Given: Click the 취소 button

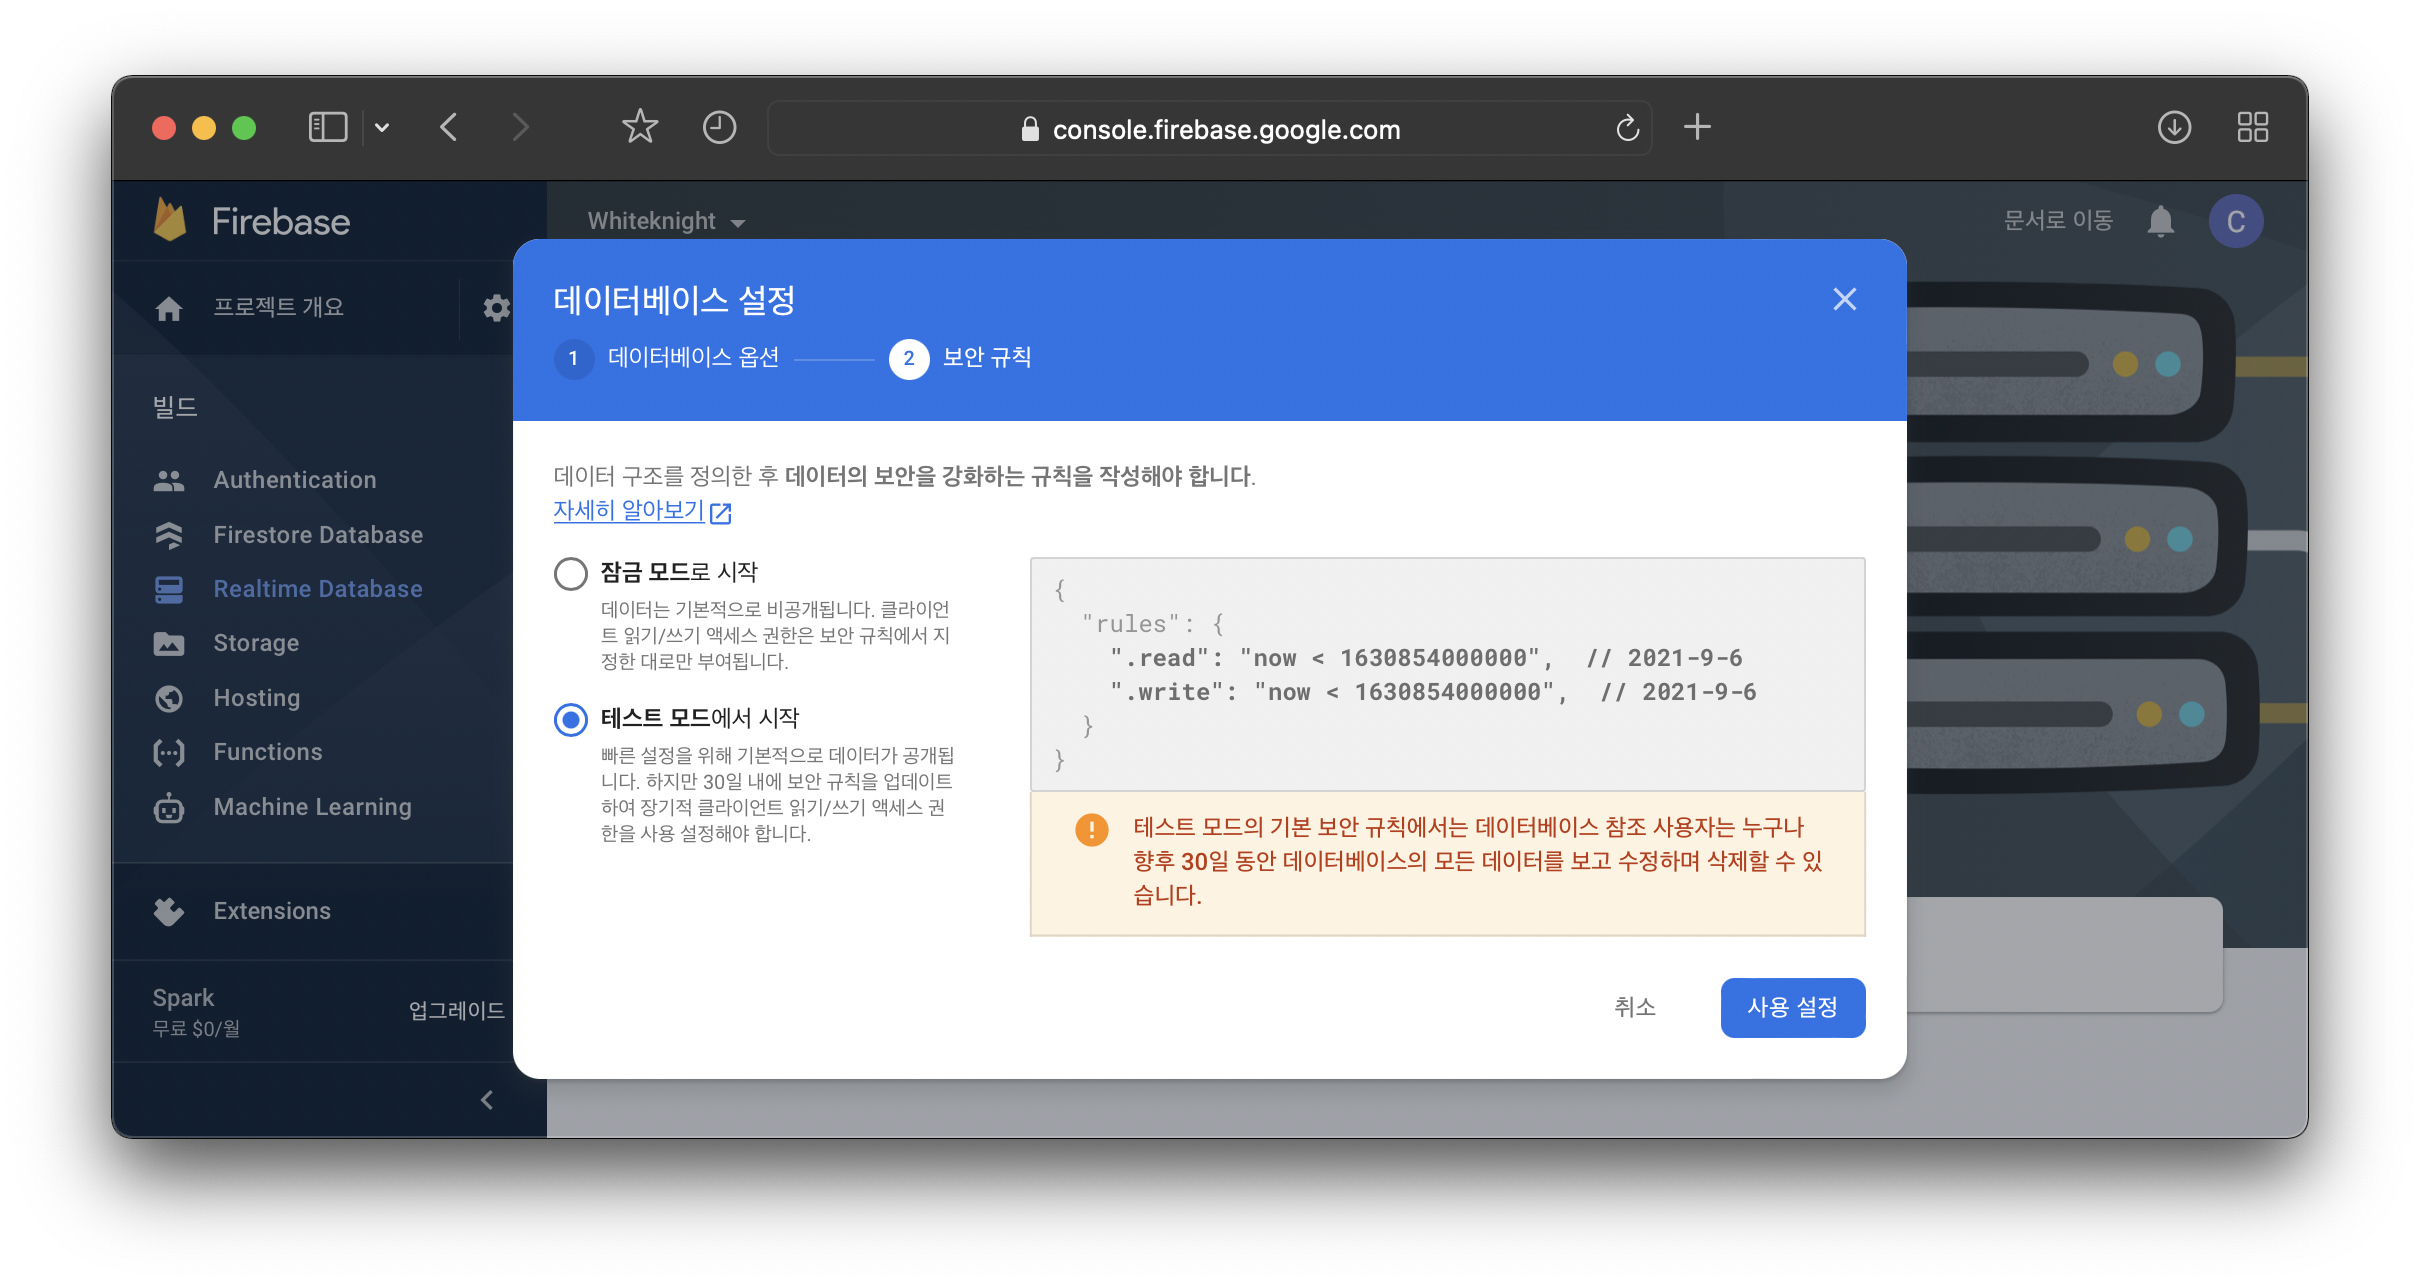Looking at the screenshot, I should click(1635, 1007).
